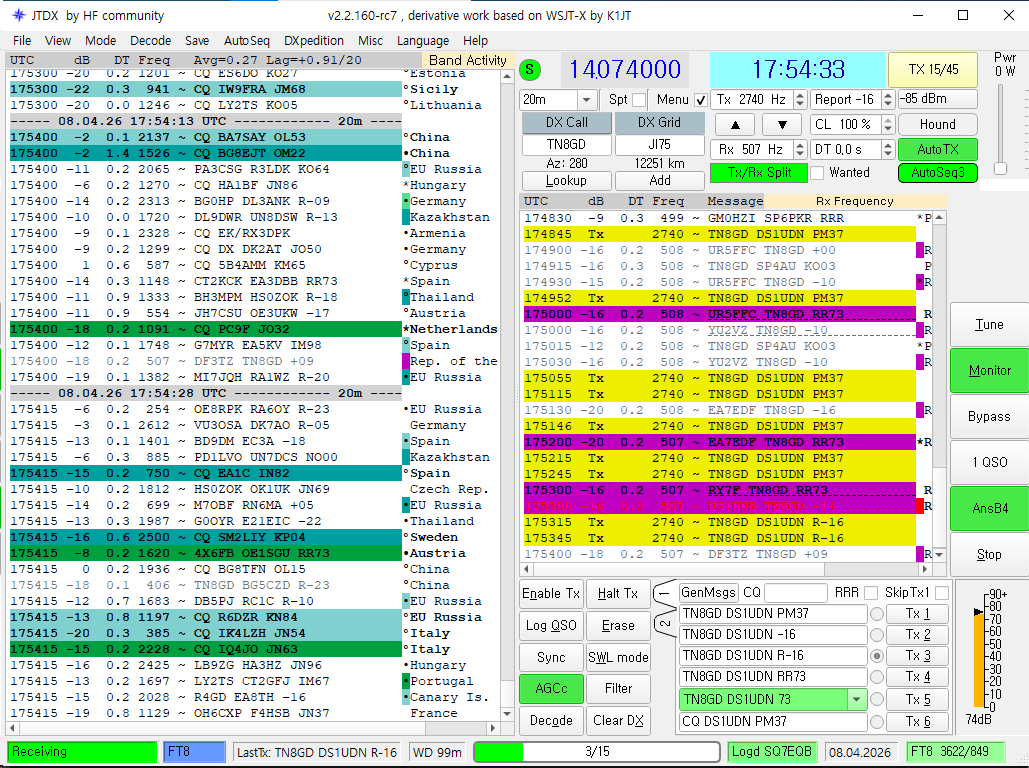The height and width of the screenshot is (768, 1029).
Task: Select radio button for TN8GD DS1UDN PM37
Action: [x=876, y=614]
